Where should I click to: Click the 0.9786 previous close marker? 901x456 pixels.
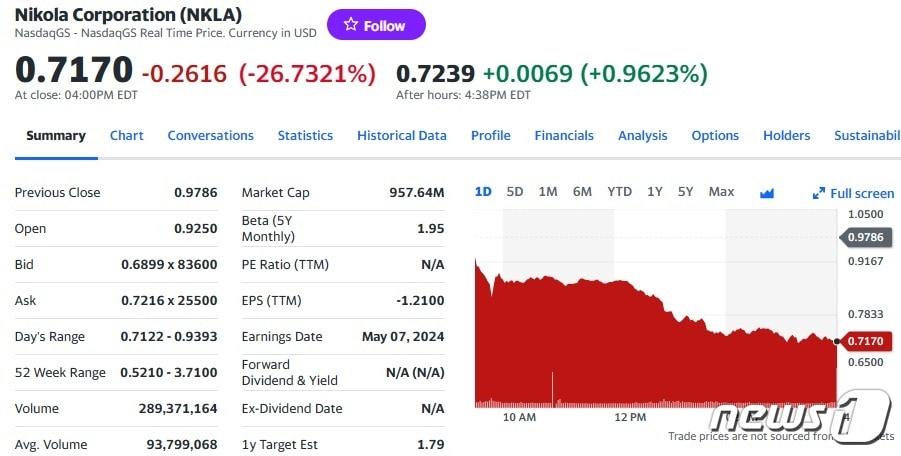pyautogui.click(x=864, y=237)
